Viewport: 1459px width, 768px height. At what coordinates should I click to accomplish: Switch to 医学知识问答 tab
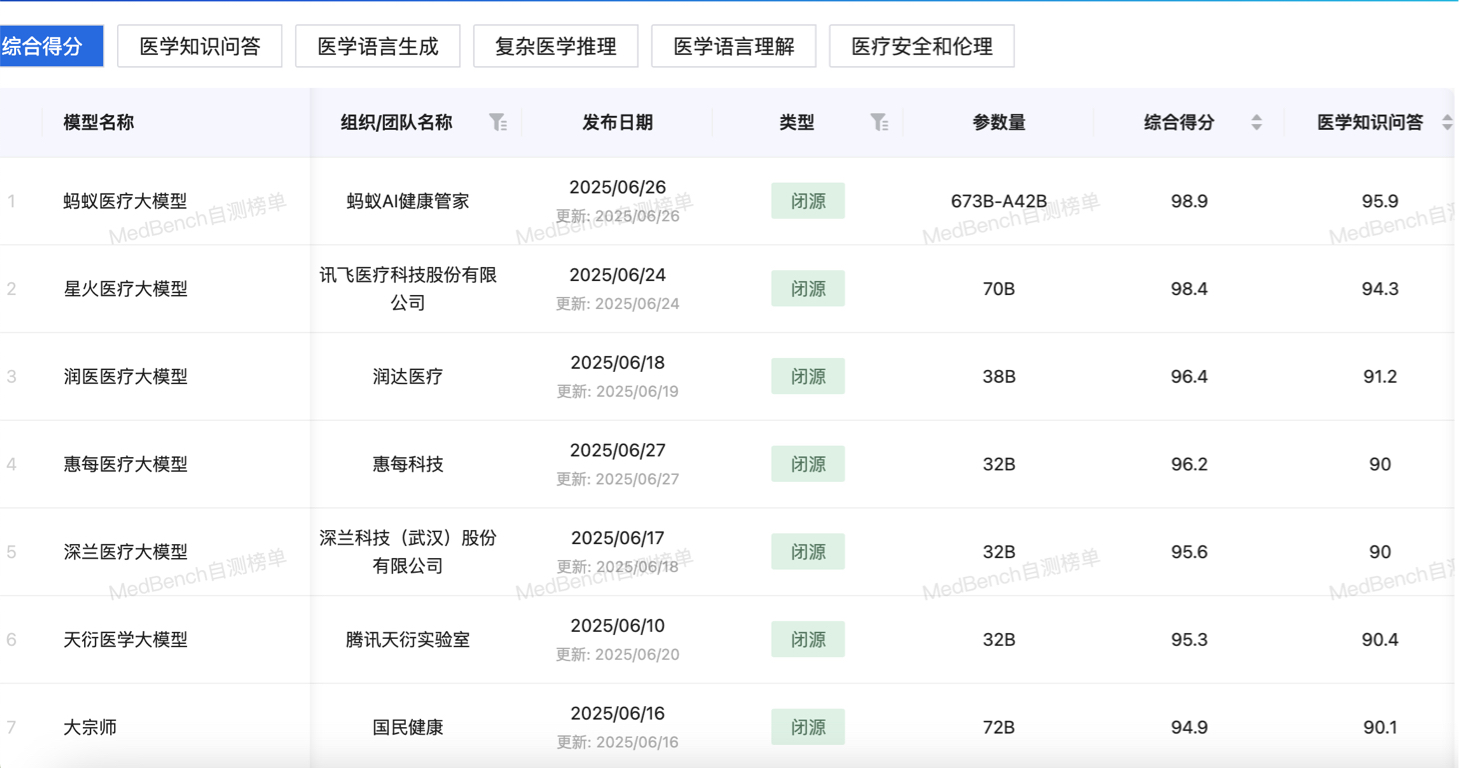200,46
